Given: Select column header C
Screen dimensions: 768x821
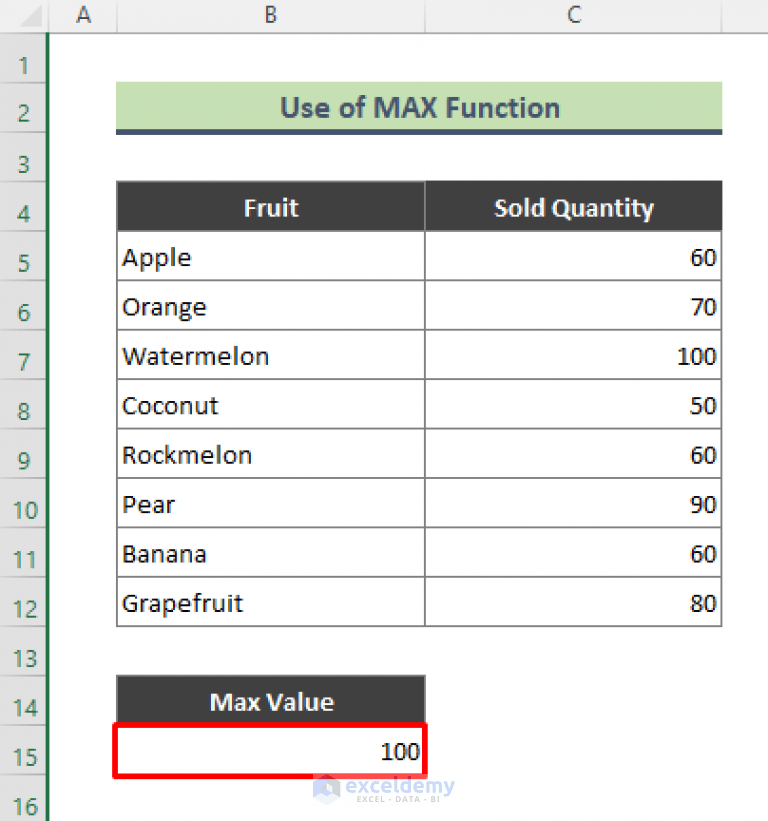Looking at the screenshot, I should coord(573,15).
